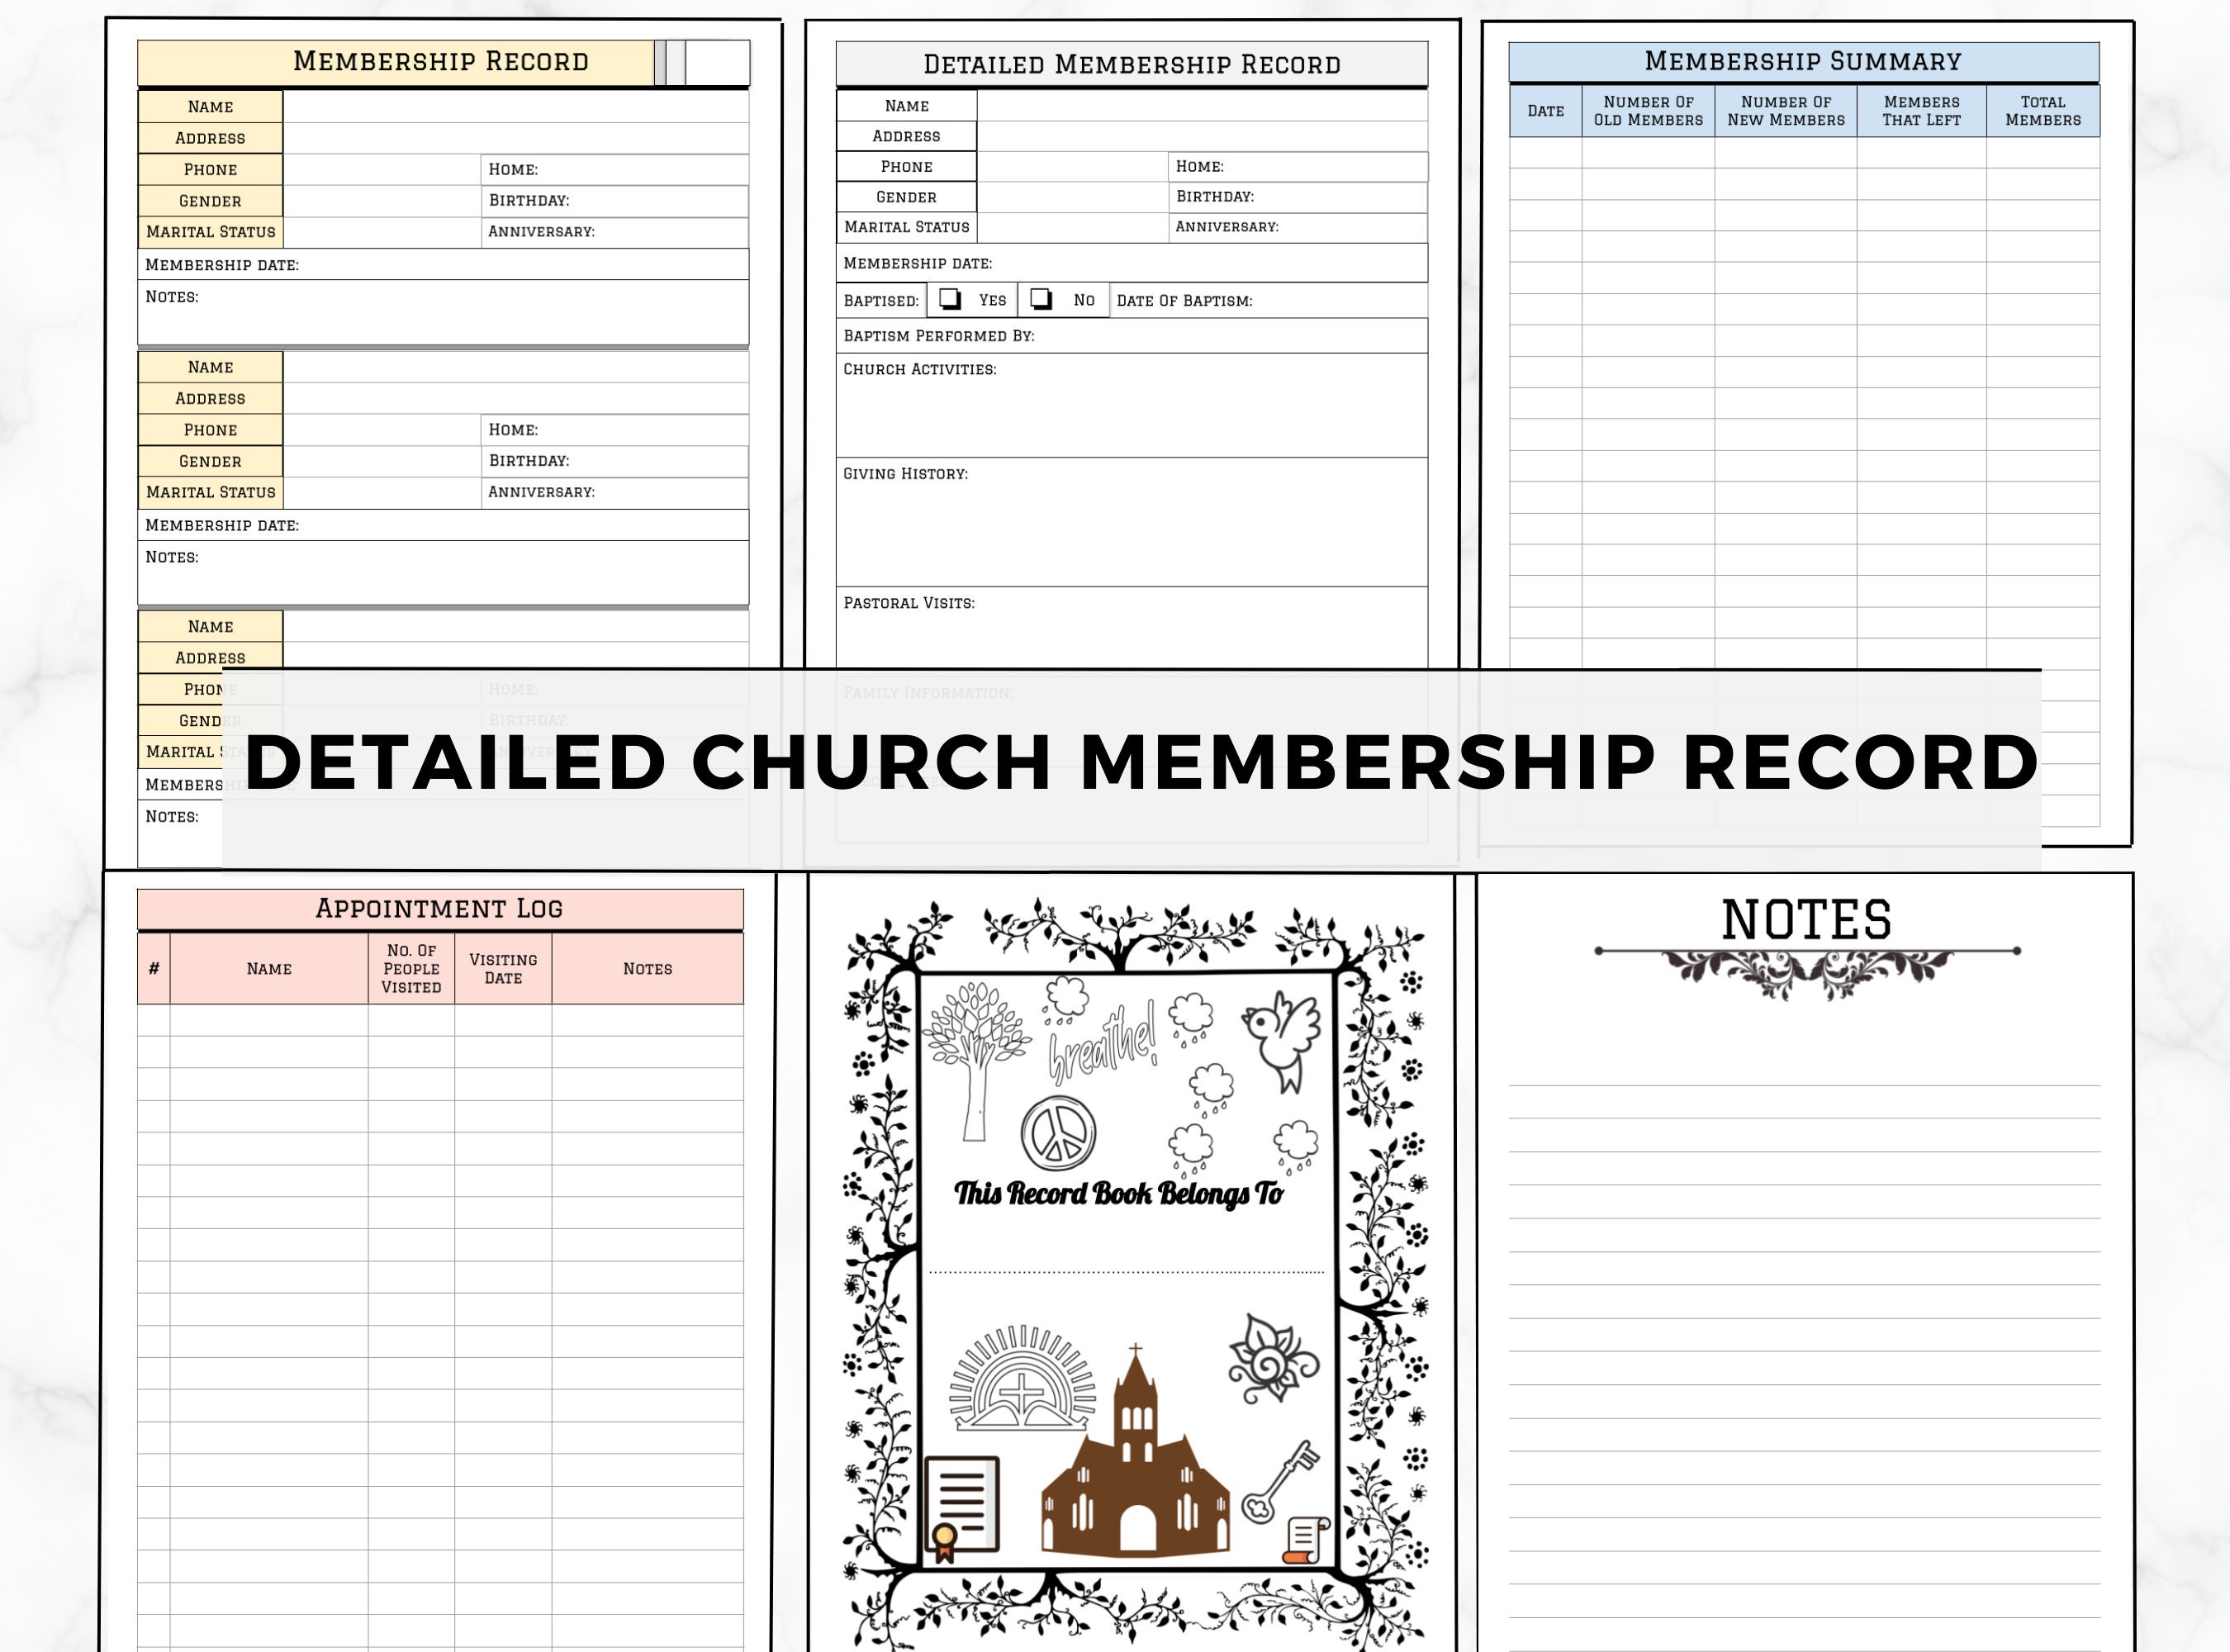Click the 'Visiting Date' column header
Screen dimensions: 2230x1652
point(503,969)
